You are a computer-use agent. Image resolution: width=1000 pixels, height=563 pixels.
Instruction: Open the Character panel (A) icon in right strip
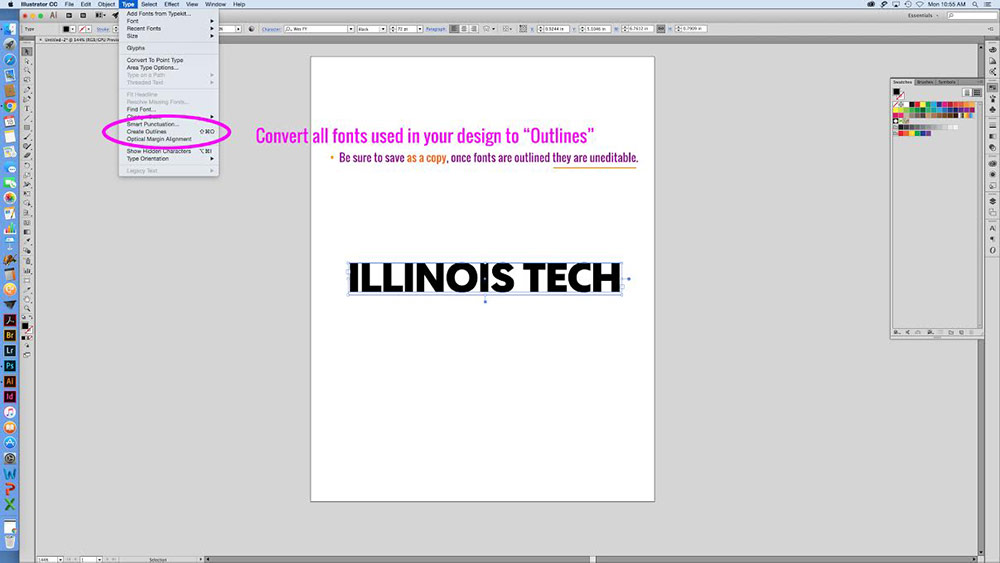click(992, 228)
